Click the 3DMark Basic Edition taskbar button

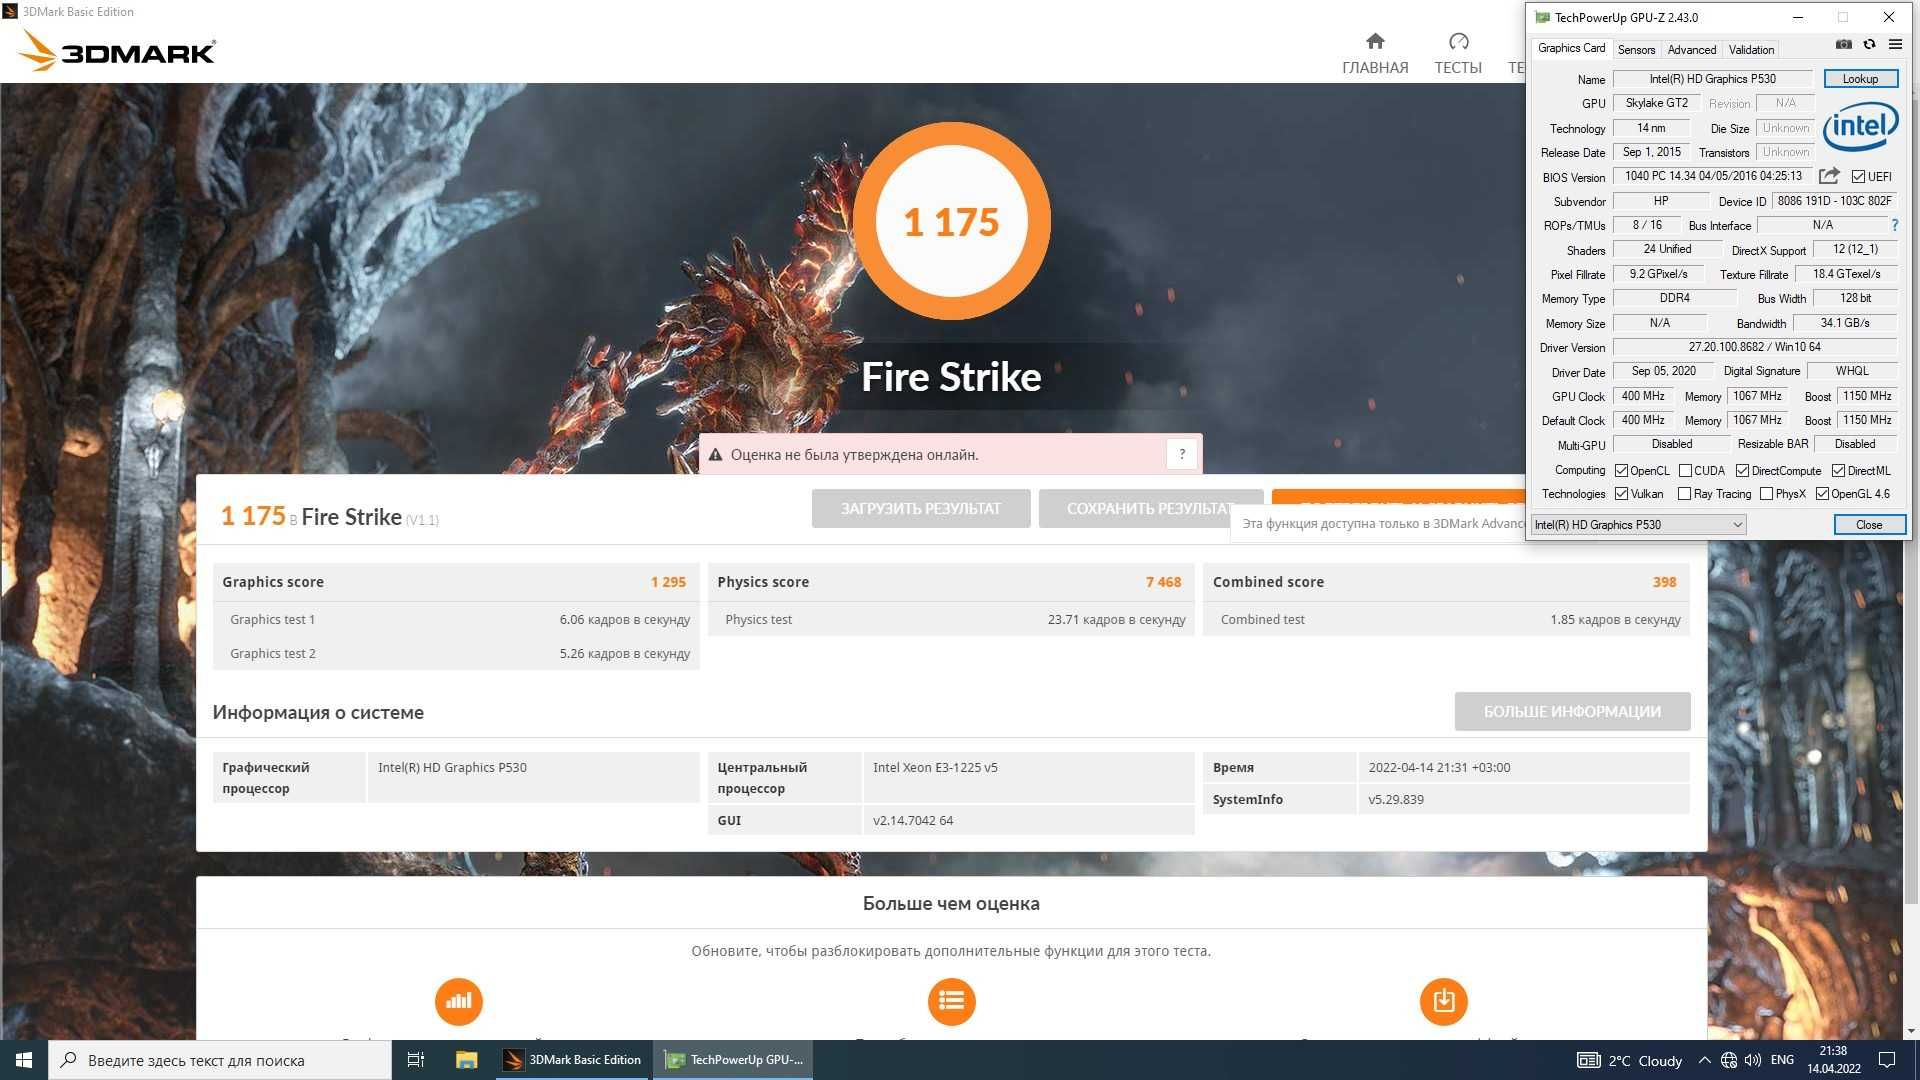point(573,1060)
